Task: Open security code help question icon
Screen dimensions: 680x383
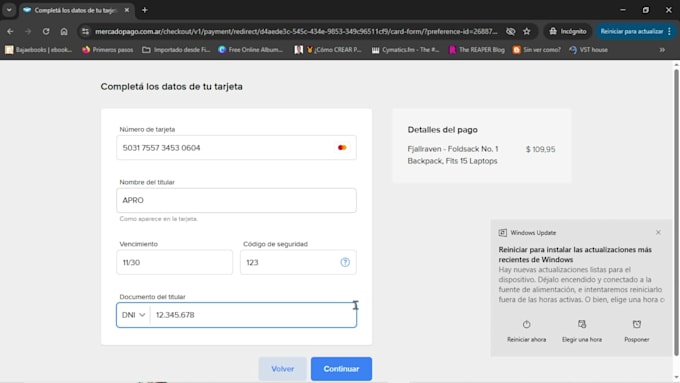Action: coord(345,262)
